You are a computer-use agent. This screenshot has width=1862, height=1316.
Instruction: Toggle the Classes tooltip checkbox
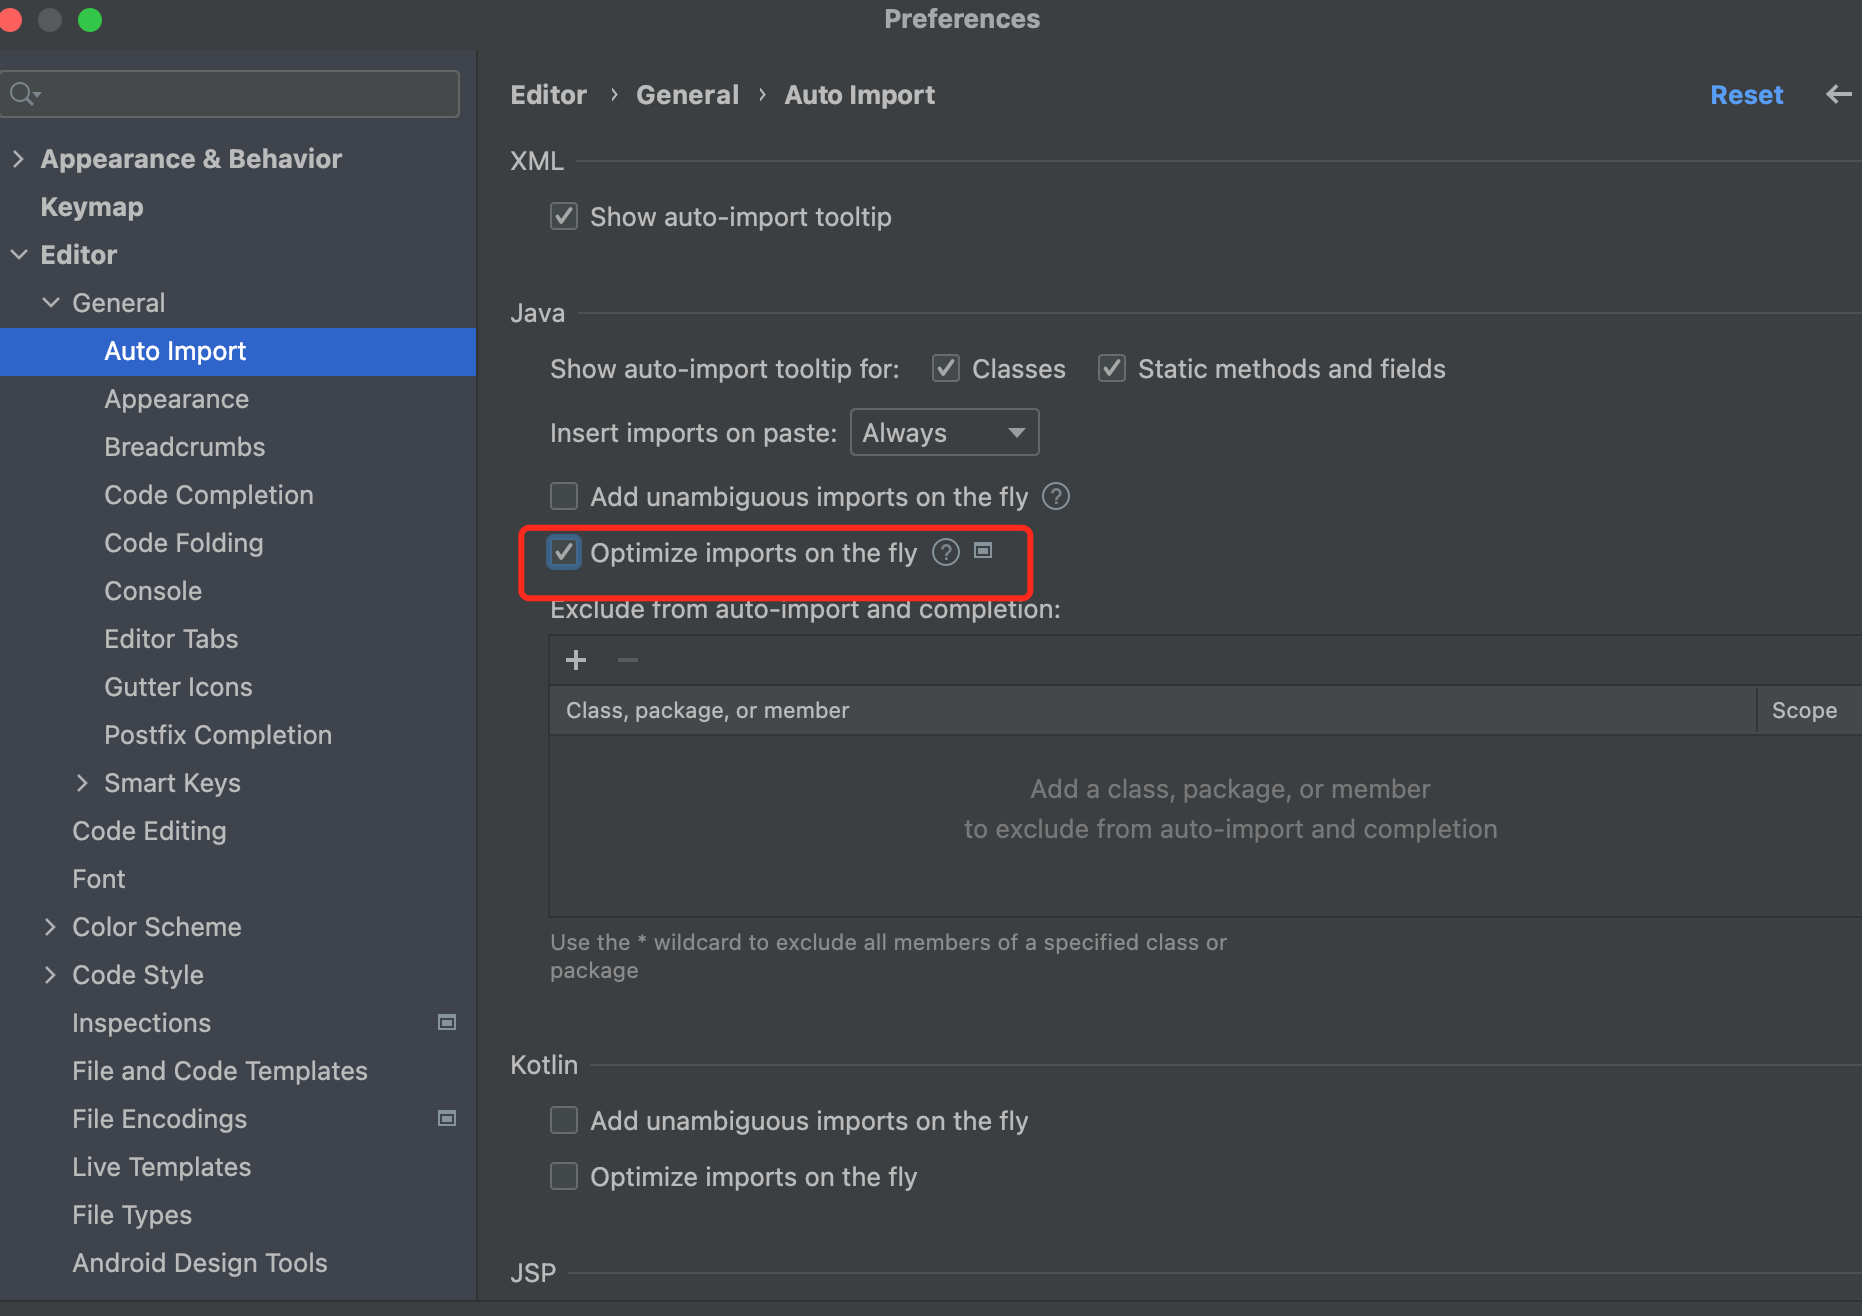[946, 368]
